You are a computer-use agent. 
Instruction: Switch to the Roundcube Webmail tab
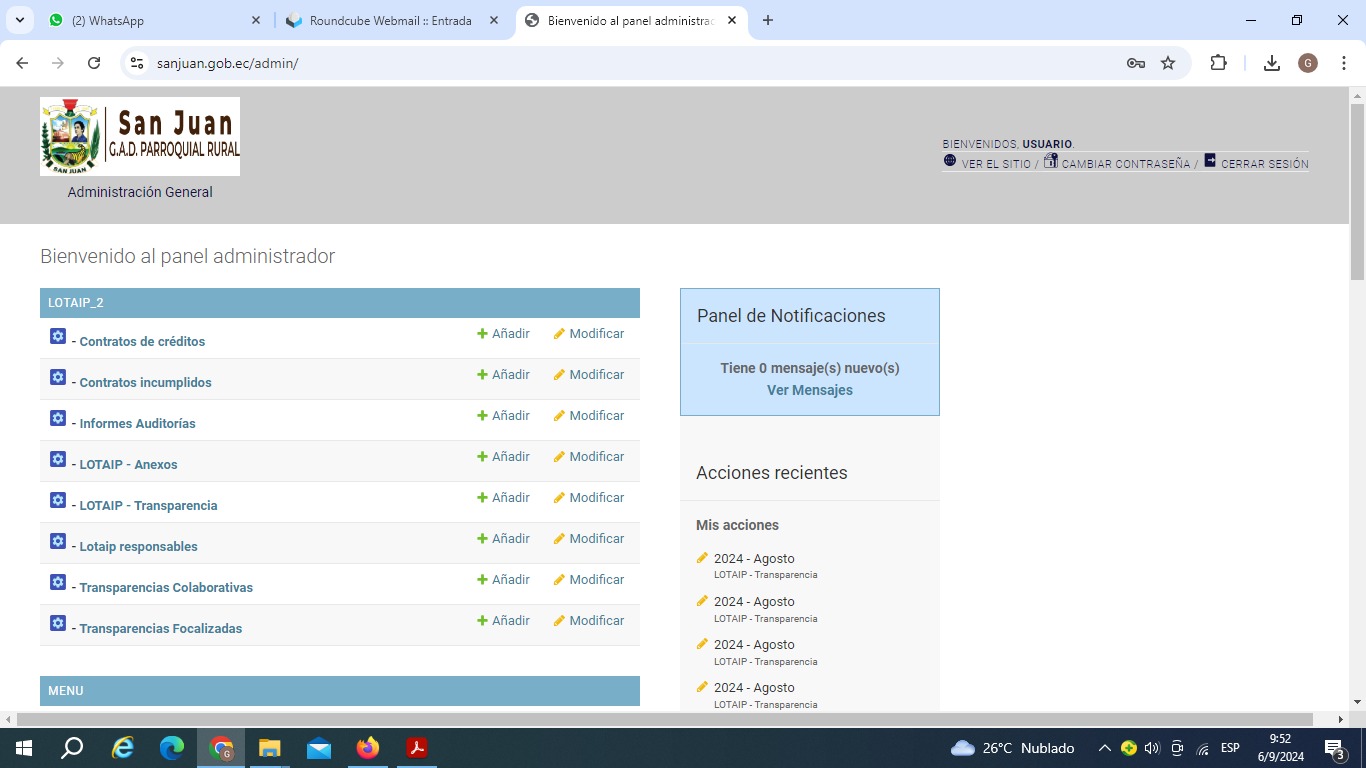[390, 20]
